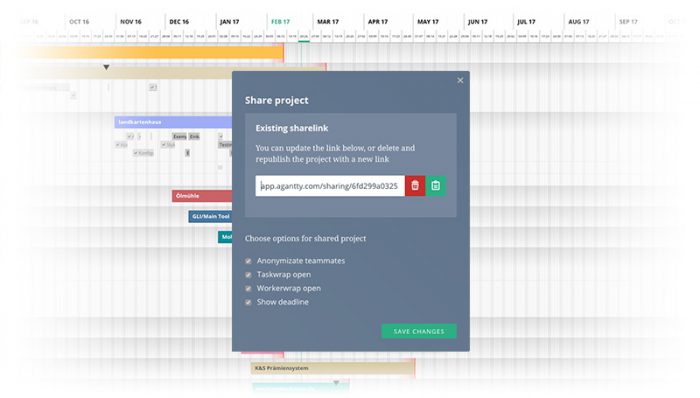Toggle Taskwrap open checkbox

coord(248,275)
